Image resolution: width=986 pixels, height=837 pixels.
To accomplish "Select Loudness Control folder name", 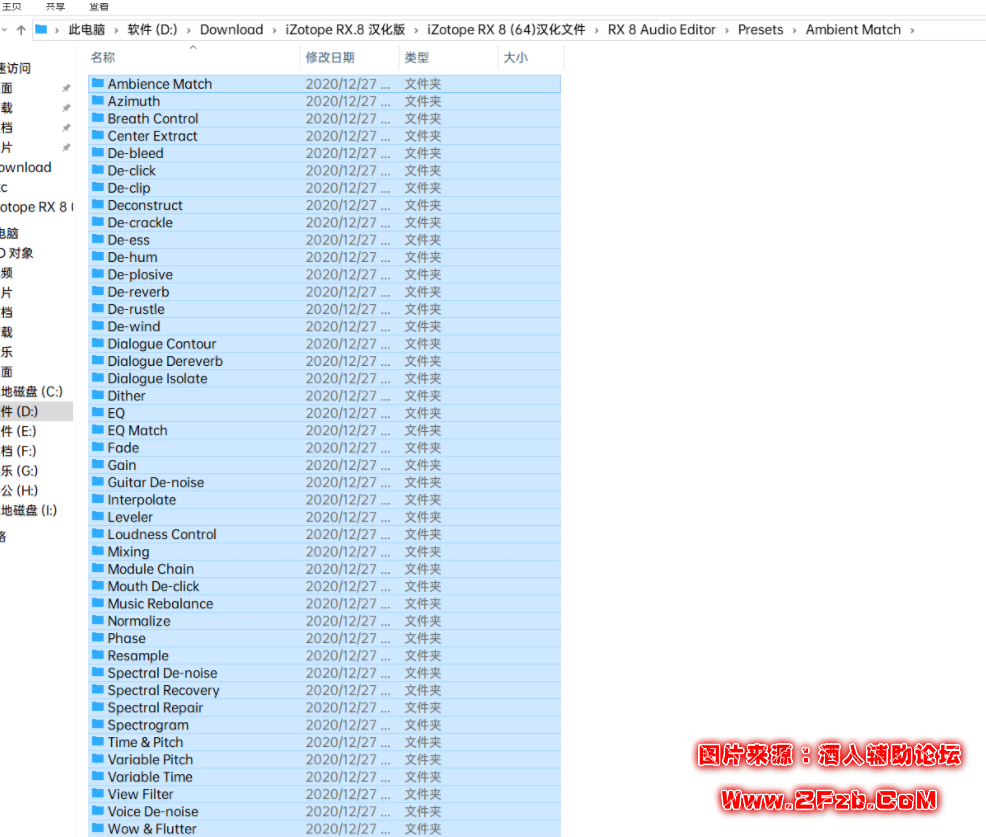I will (162, 534).
